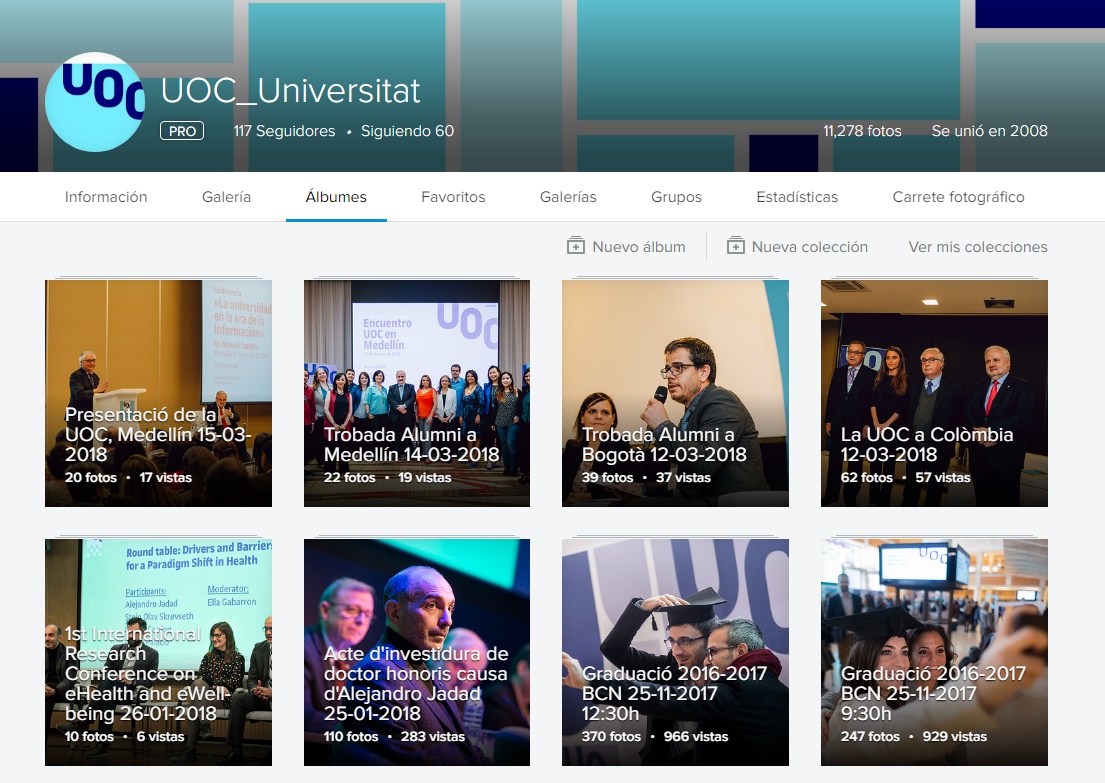Click the UOC_Universitat profile name

(x=290, y=91)
